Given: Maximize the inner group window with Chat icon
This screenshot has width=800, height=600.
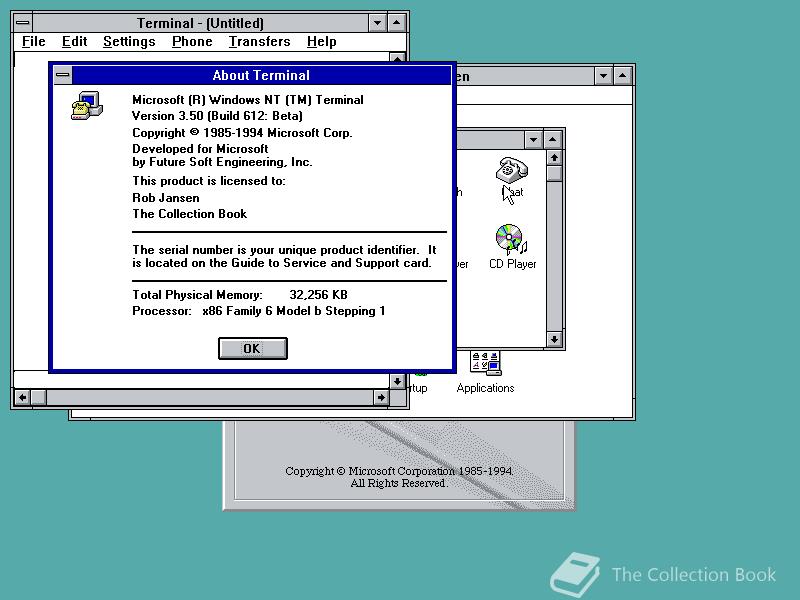Looking at the screenshot, I should [x=553, y=140].
